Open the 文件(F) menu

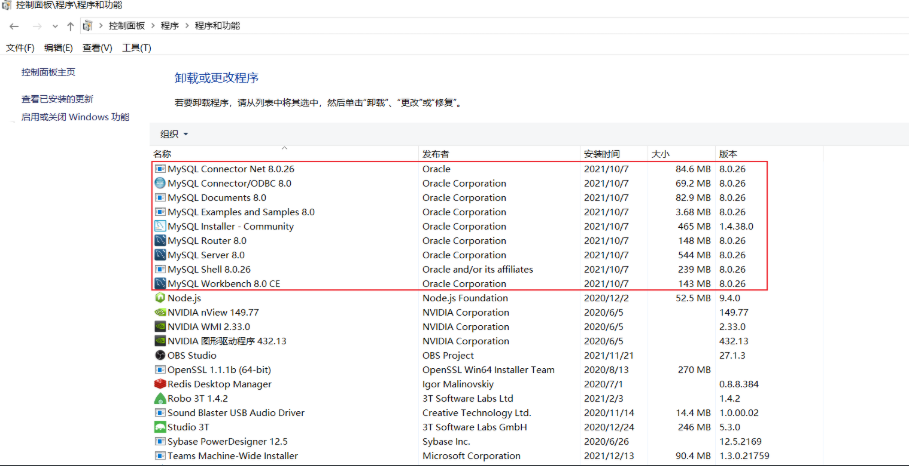click(x=20, y=48)
